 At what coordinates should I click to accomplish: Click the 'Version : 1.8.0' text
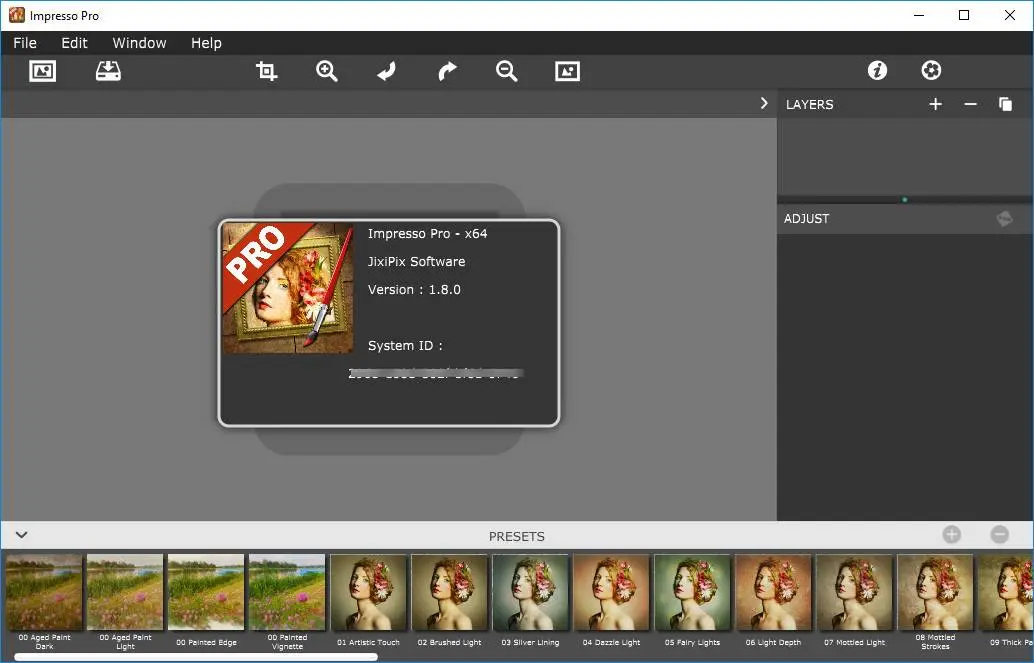(x=414, y=290)
